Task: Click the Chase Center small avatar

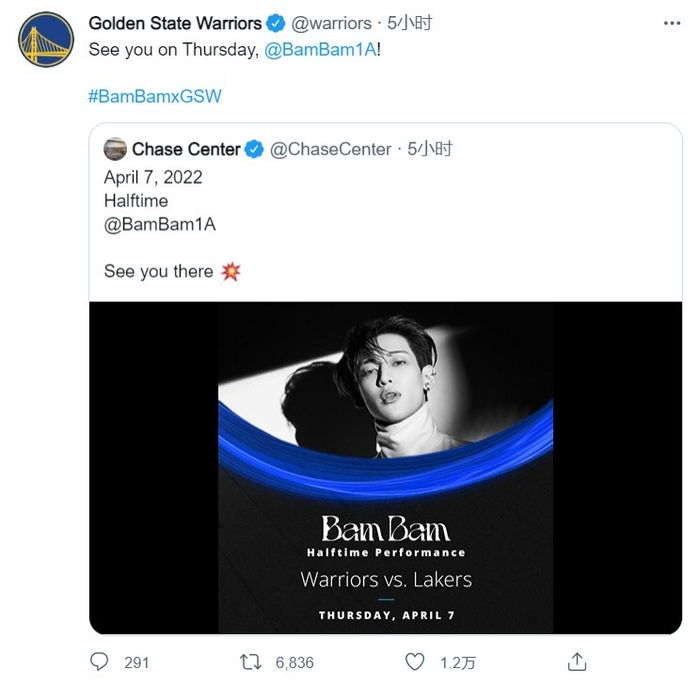Action: pos(115,149)
